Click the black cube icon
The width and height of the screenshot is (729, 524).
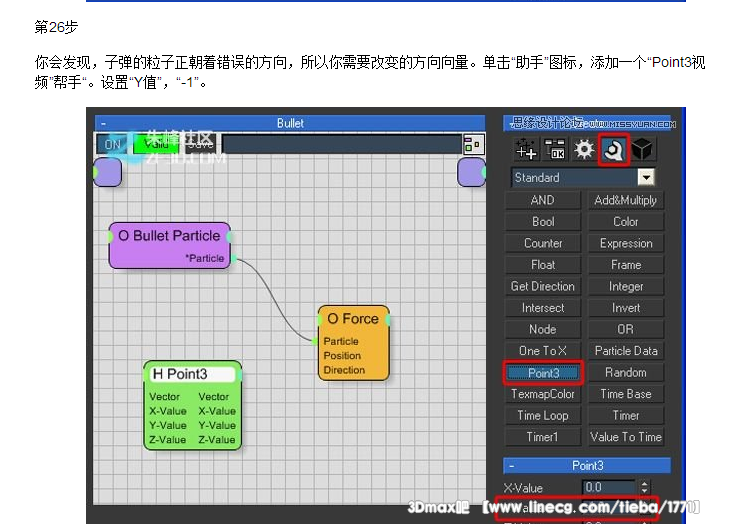click(x=642, y=150)
